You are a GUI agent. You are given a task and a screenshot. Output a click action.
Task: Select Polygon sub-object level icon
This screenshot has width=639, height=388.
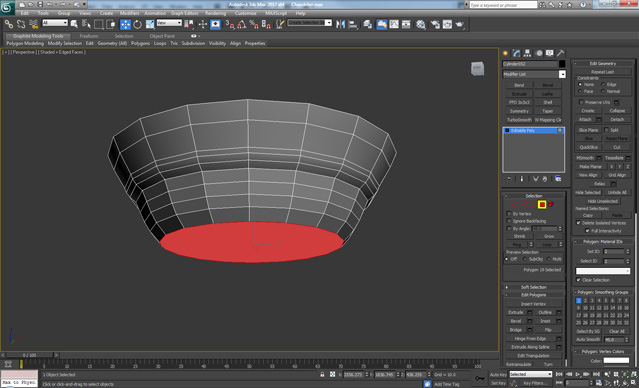pos(542,205)
